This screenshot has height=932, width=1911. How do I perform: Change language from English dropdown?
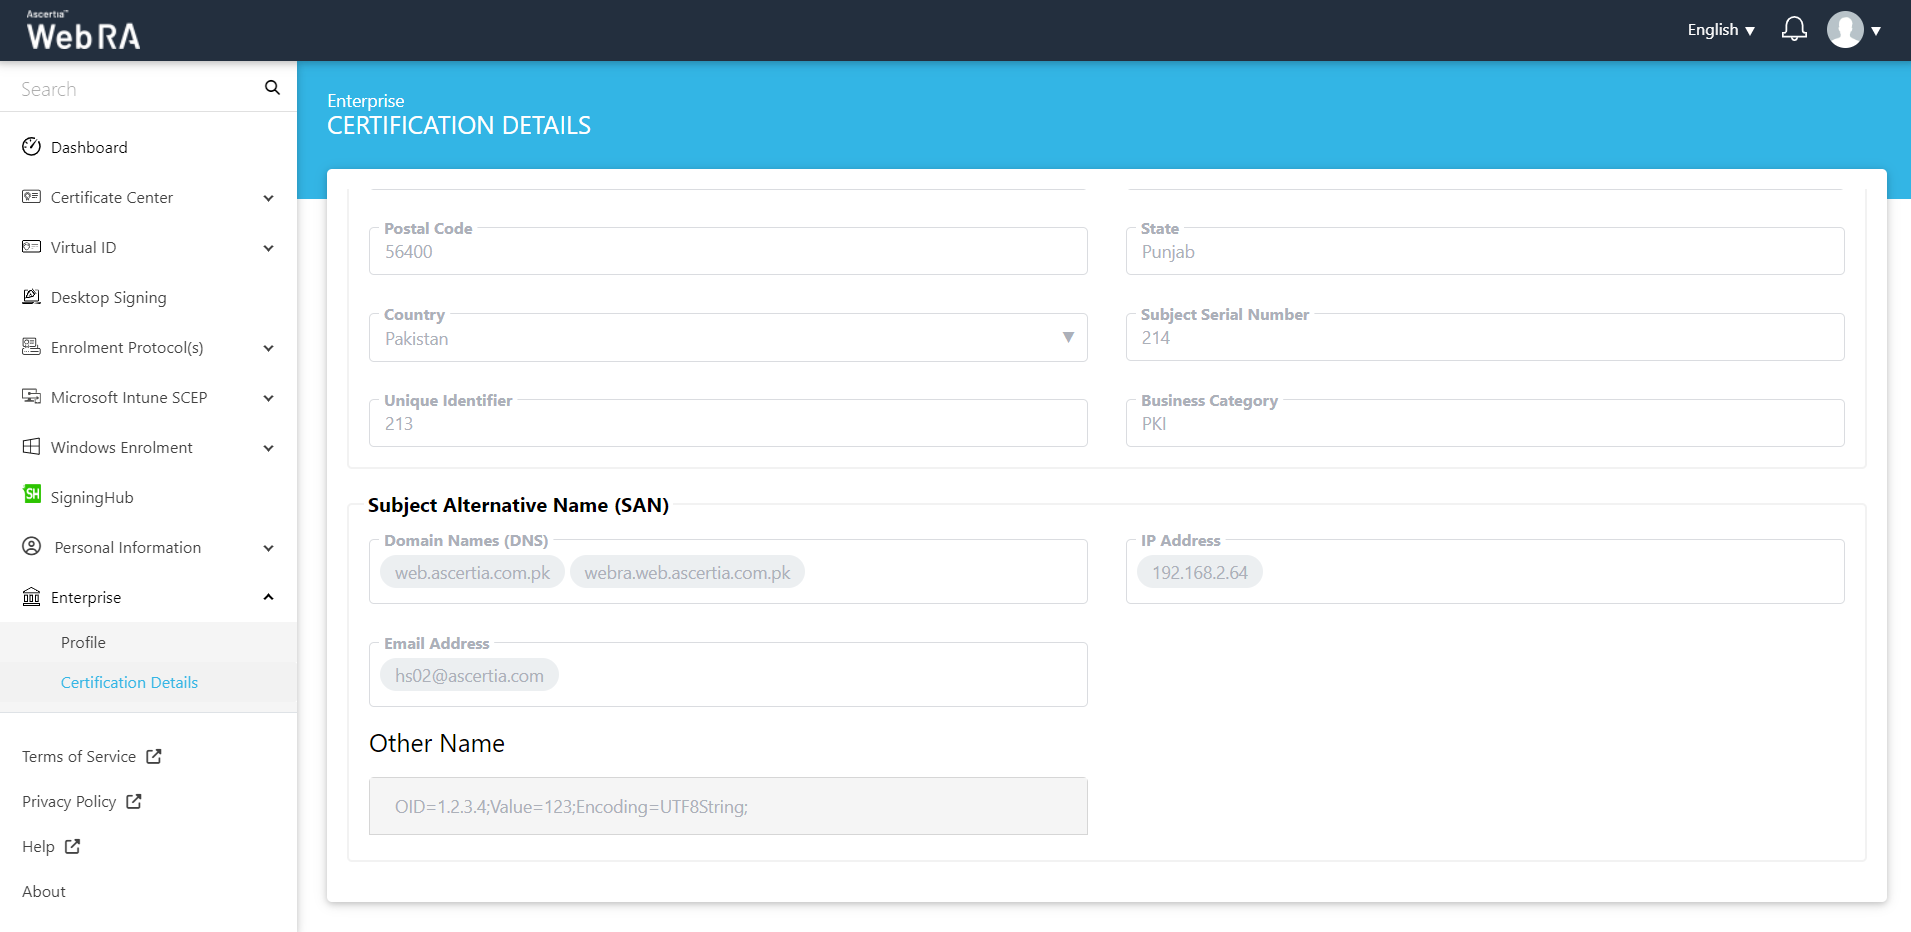point(1720,30)
